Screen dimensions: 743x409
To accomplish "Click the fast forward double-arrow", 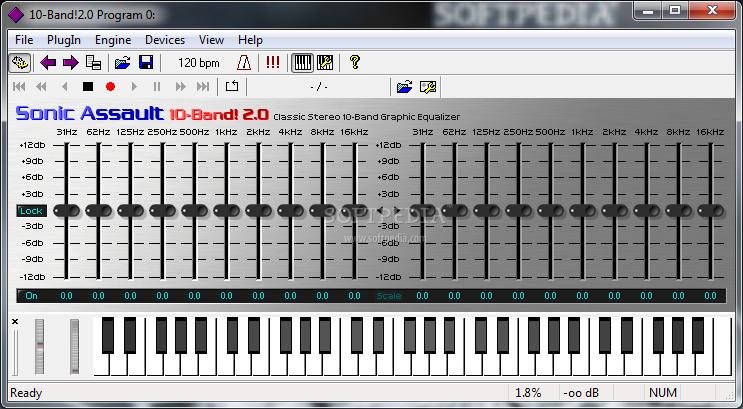I will [181, 87].
